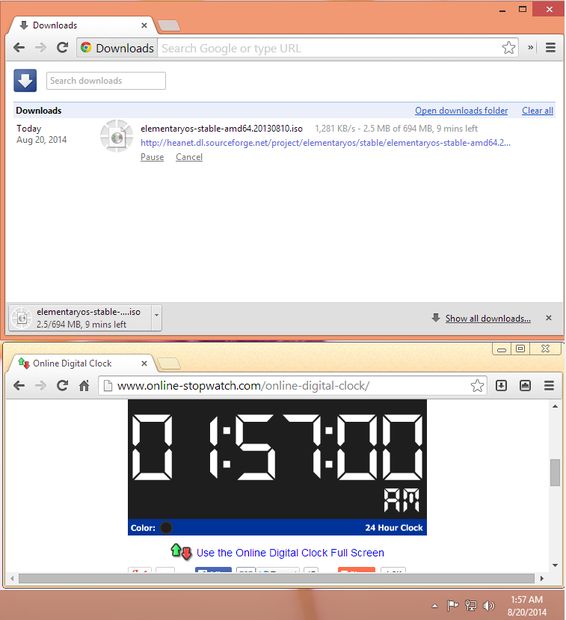Open downloads folder link

point(461,111)
